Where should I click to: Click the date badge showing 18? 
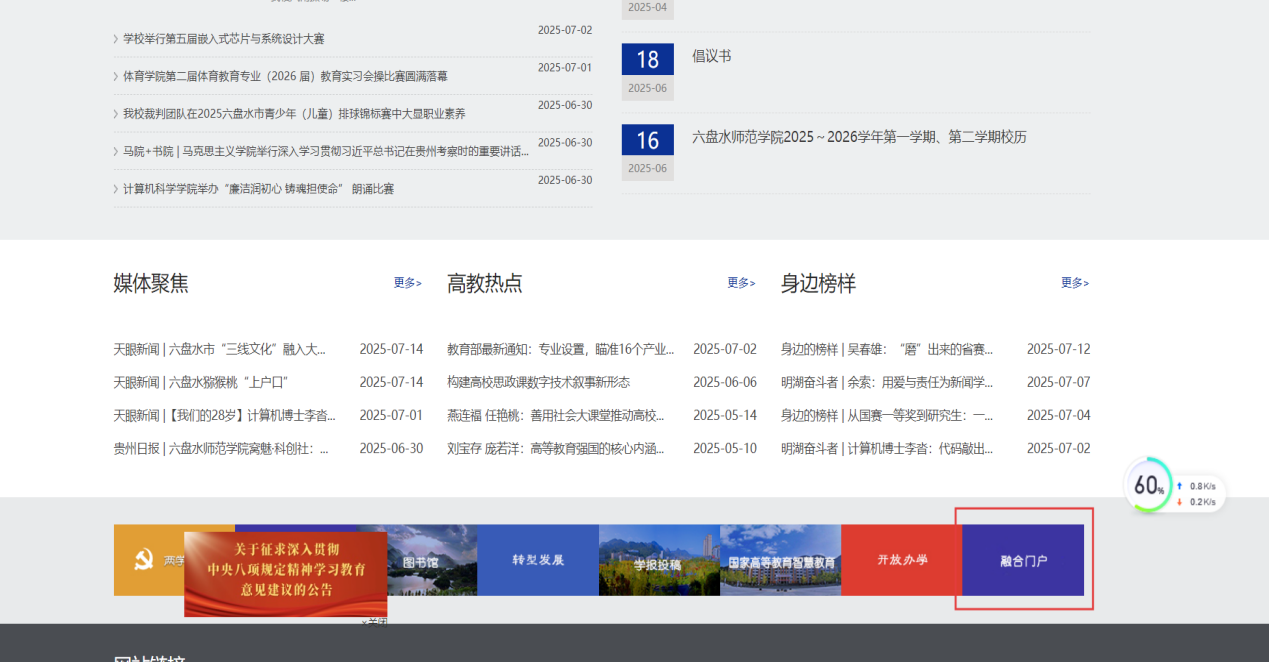point(647,60)
